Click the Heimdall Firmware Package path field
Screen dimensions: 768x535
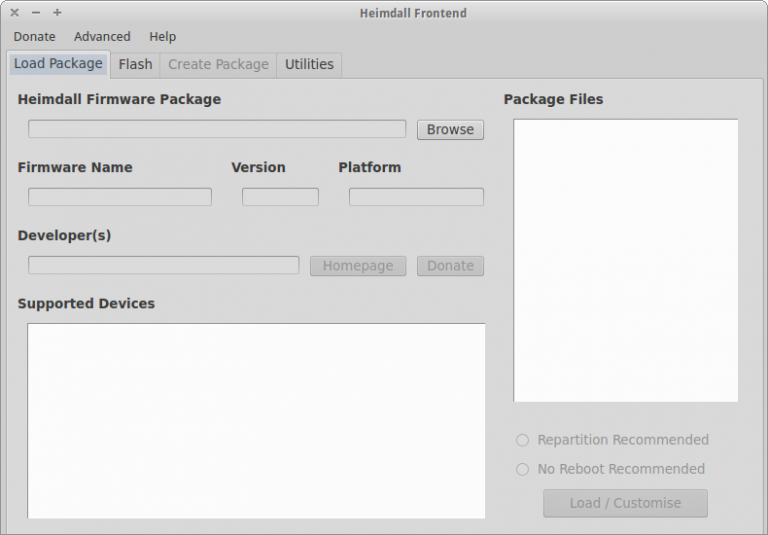click(x=217, y=129)
